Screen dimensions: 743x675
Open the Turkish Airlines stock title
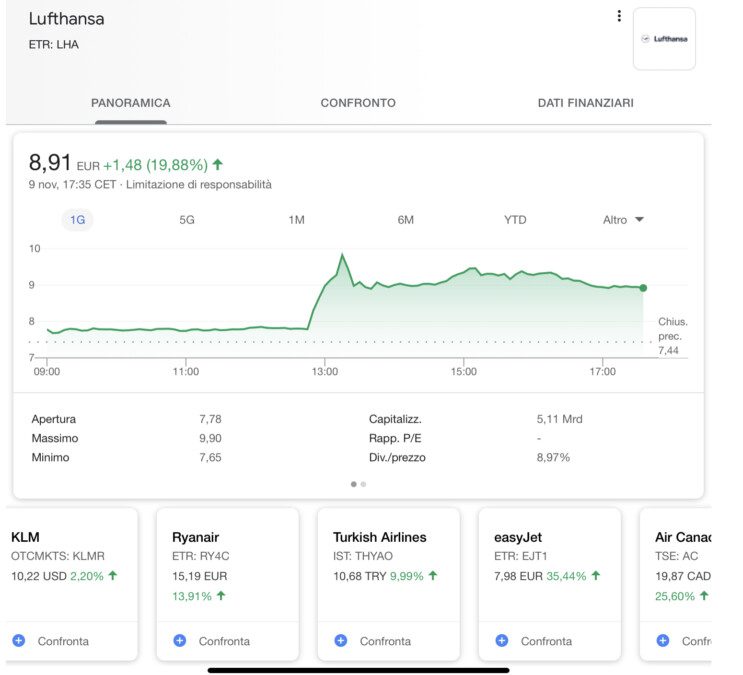tap(380, 537)
